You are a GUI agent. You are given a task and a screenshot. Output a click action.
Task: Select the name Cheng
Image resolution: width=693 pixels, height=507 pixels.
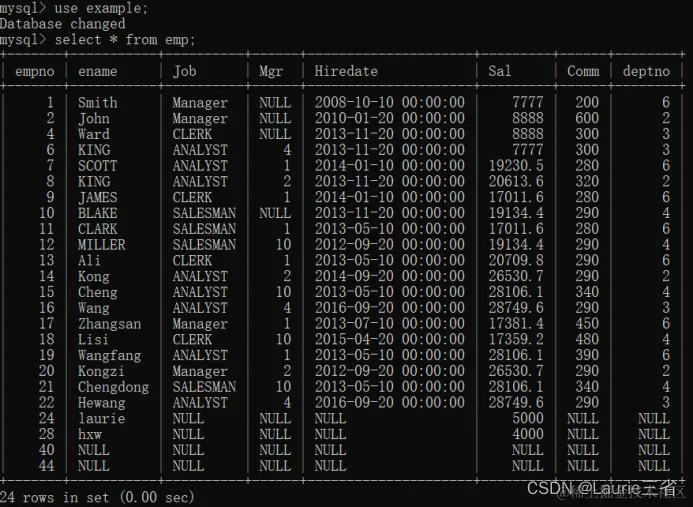coord(98,292)
